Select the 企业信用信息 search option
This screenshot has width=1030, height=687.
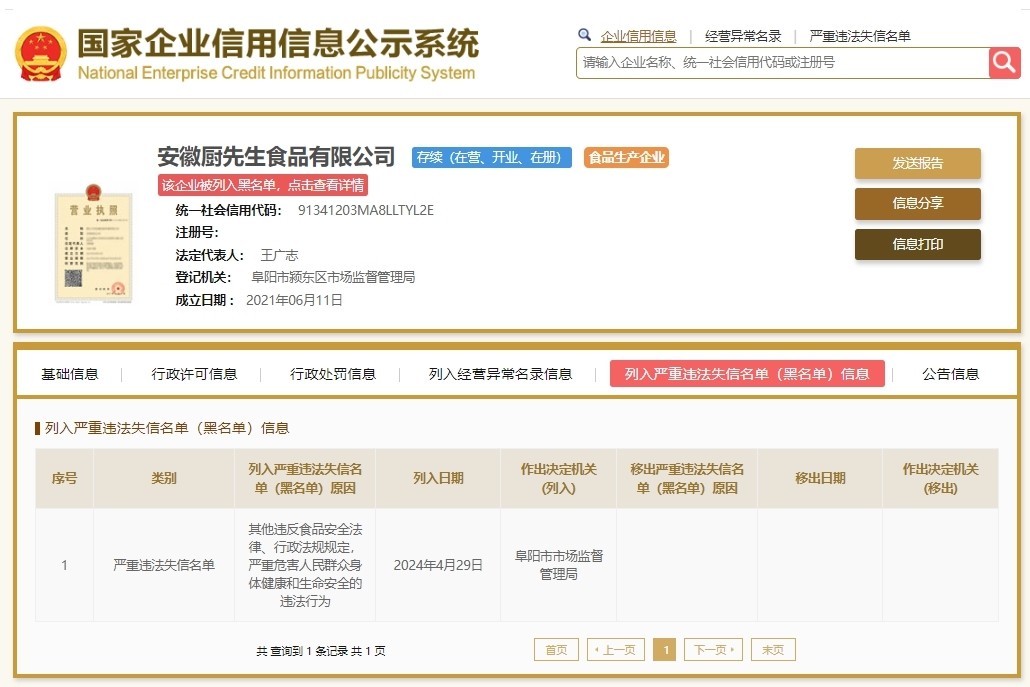point(638,36)
